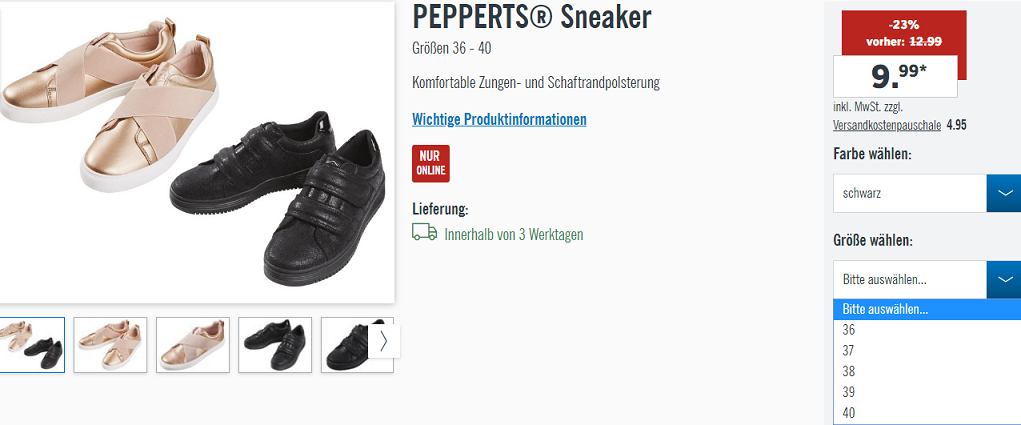View fourth thumbnail of black sneaker pair
The width and height of the screenshot is (1021, 425).
(275, 345)
